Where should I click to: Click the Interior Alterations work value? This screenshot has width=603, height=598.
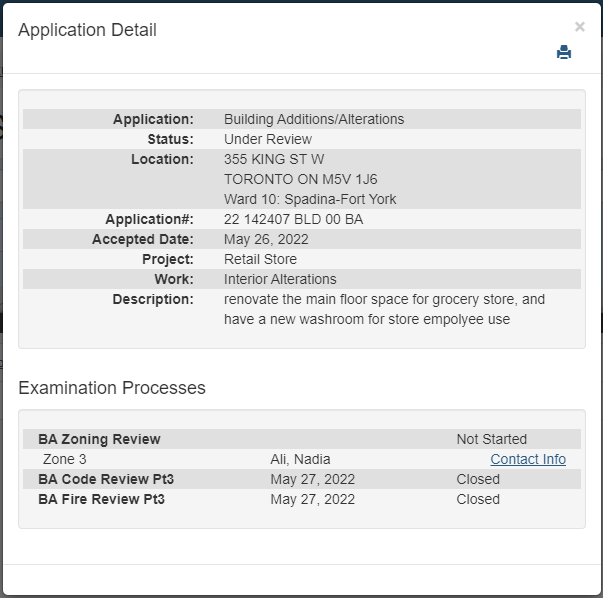280,279
